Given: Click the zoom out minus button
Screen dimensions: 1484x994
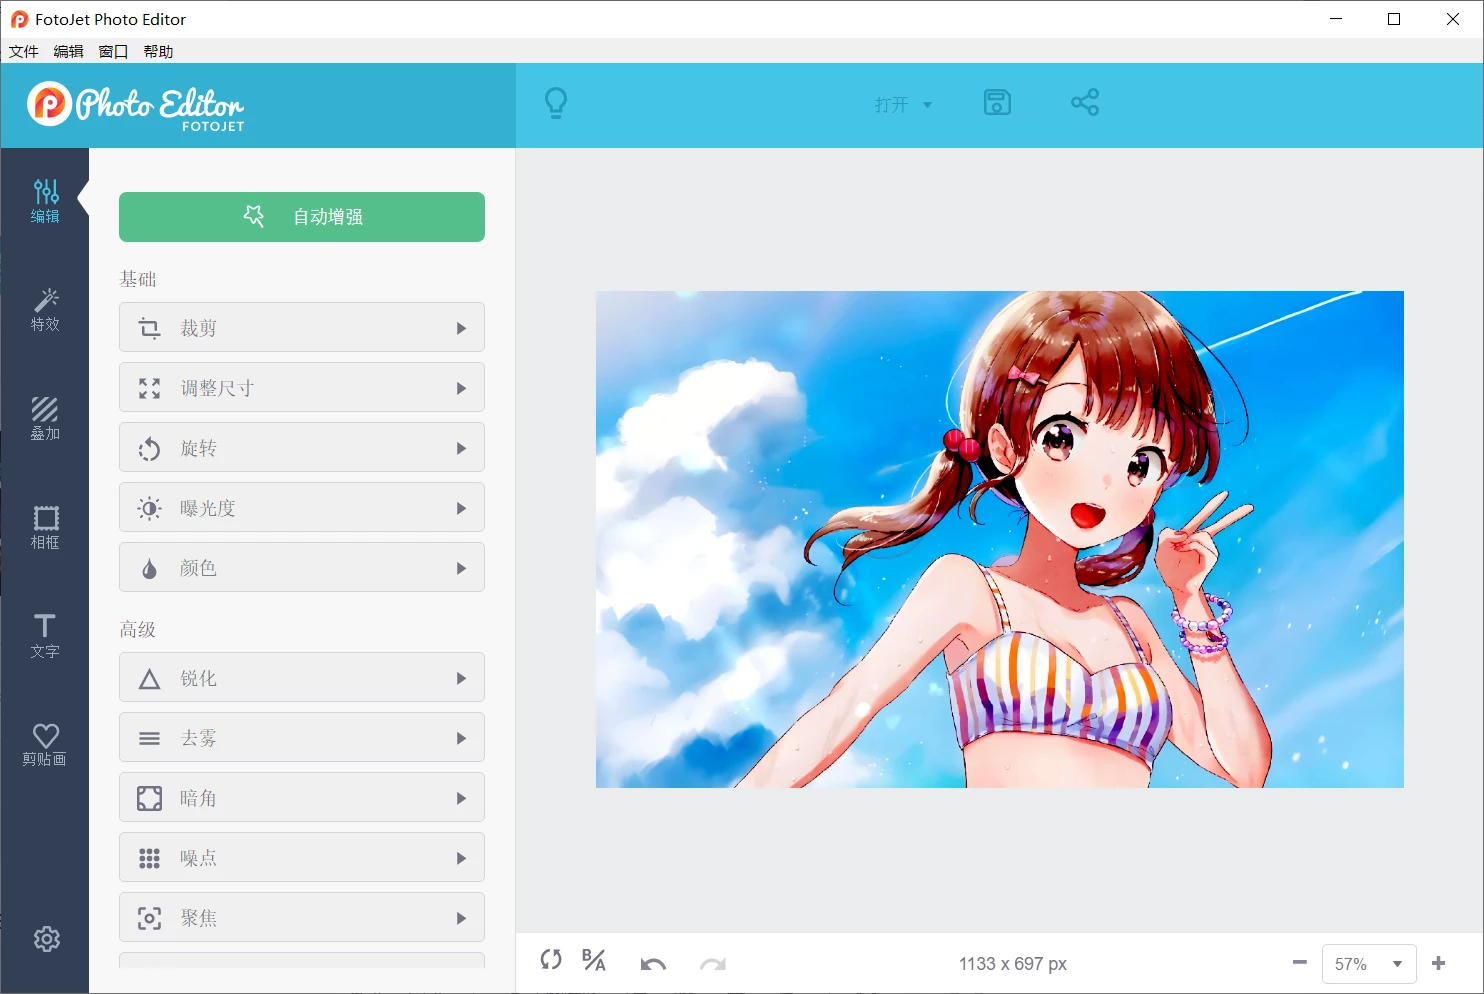Looking at the screenshot, I should (x=1299, y=963).
